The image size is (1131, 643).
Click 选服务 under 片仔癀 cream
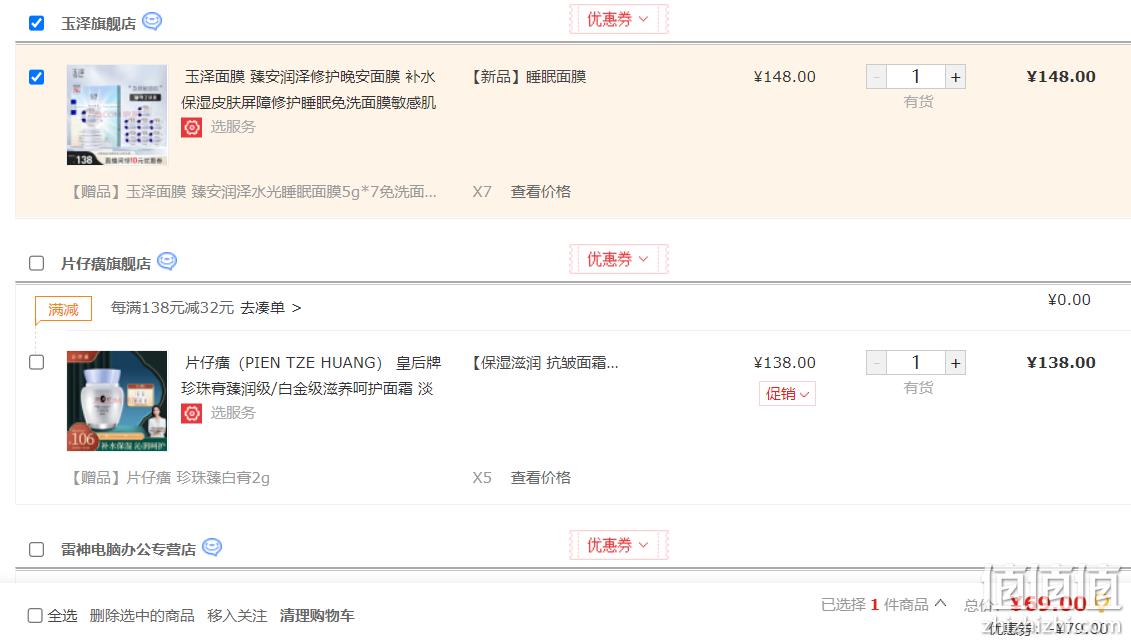click(x=233, y=413)
